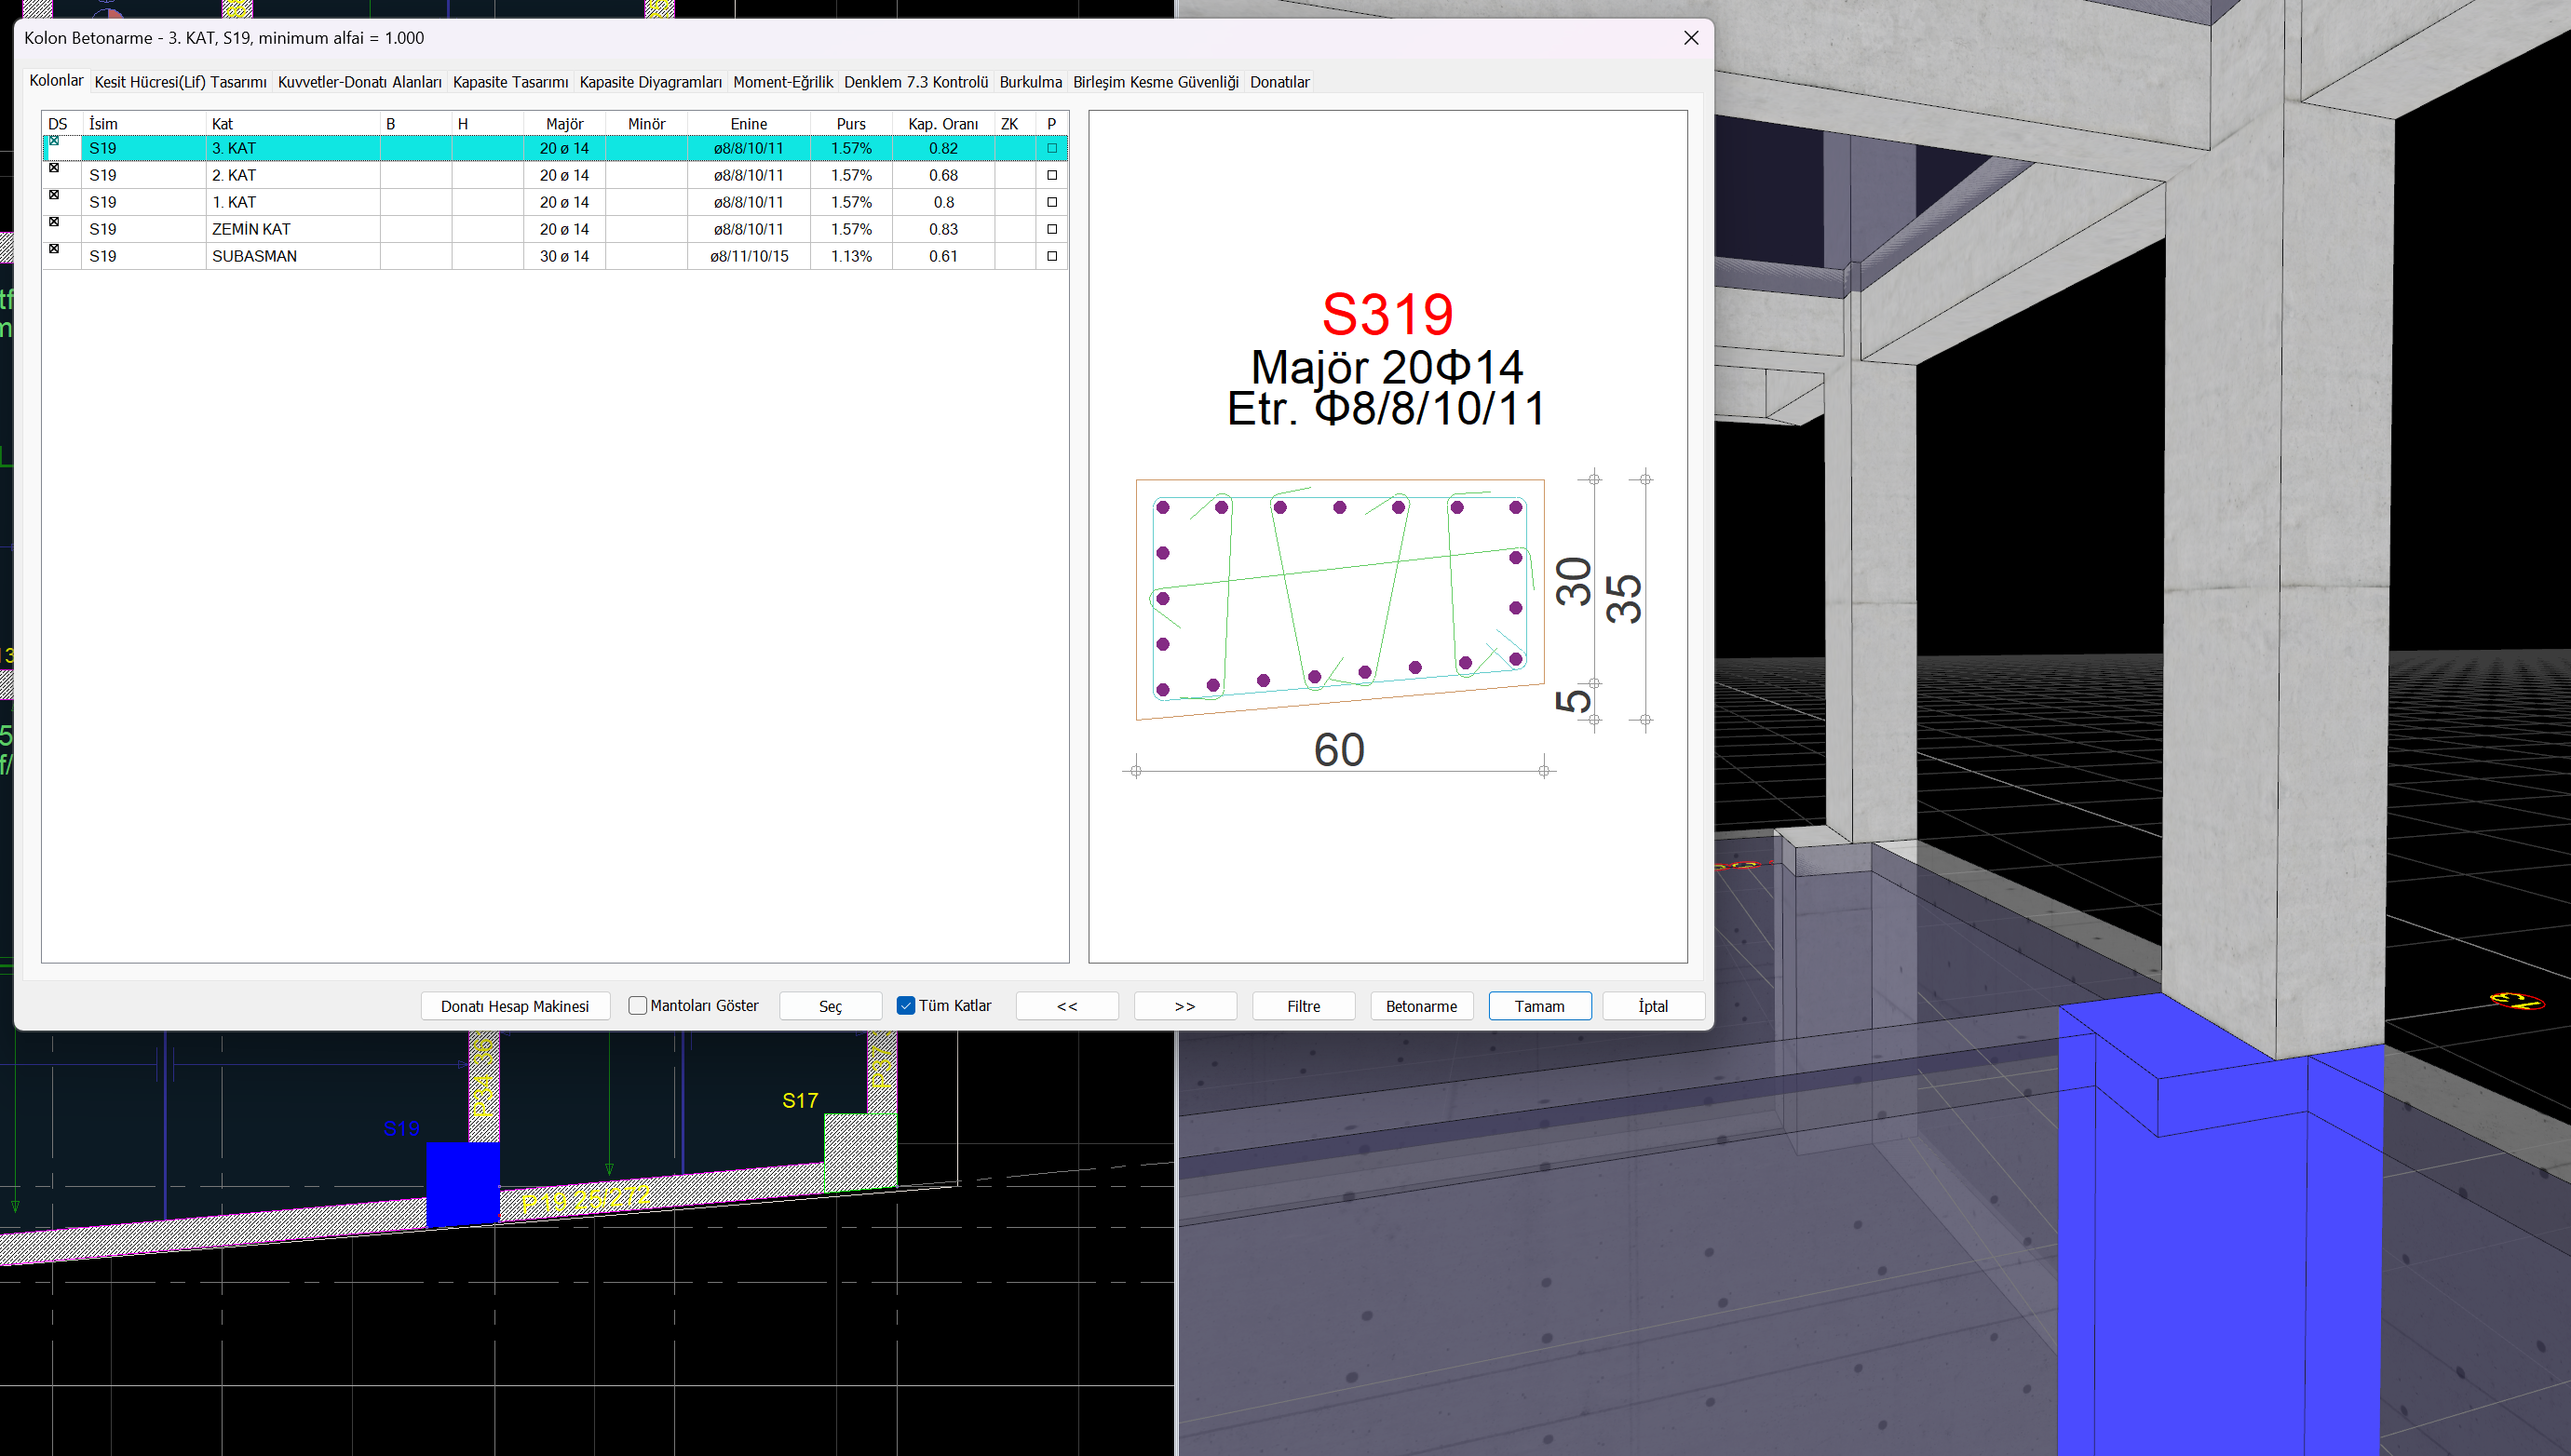Toggle P checkbox in the 2. KAT row

point(1051,175)
